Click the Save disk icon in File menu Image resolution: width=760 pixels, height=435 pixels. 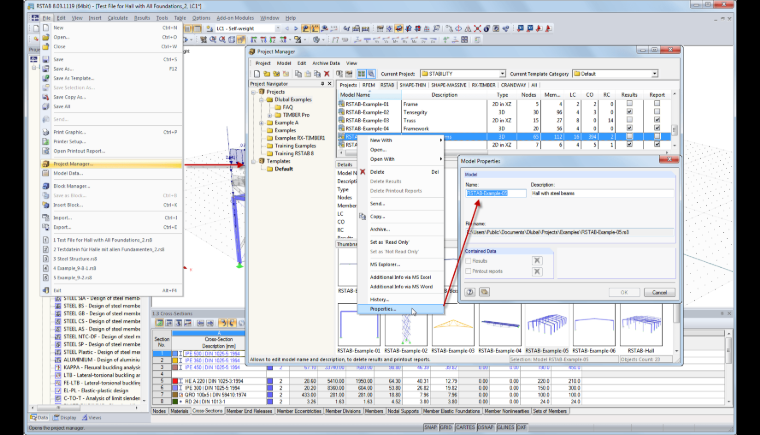46,59
